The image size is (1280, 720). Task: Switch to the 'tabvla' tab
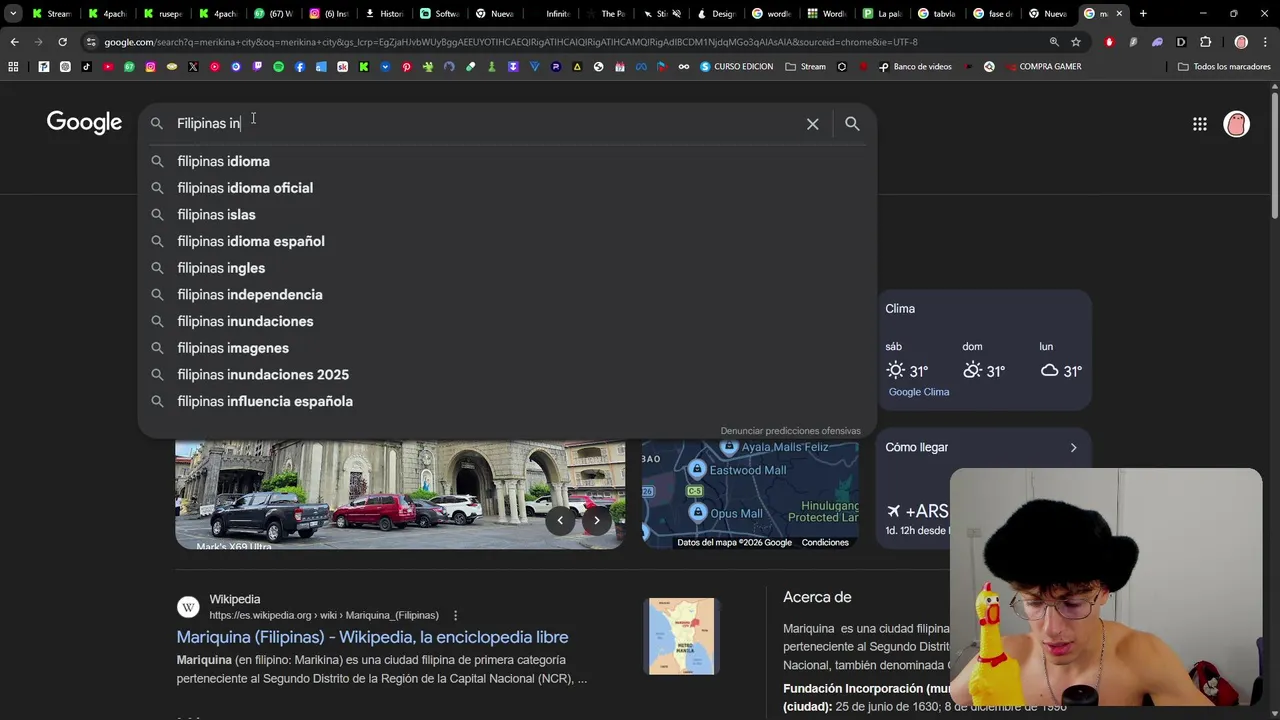(x=937, y=14)
